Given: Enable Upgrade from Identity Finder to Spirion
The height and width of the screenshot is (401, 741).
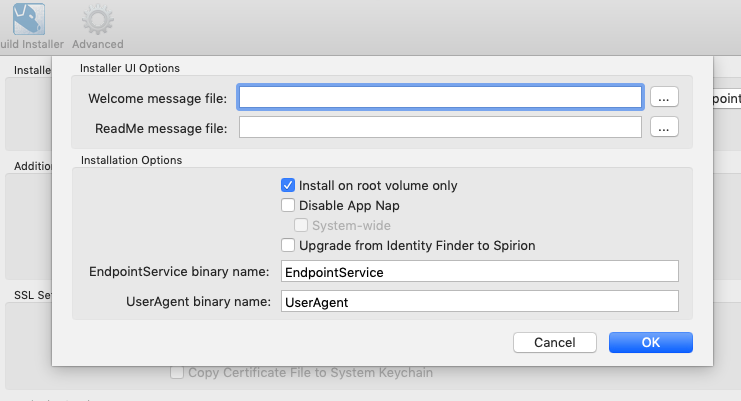Looking at the screenshot, I should click(x=288, y=245).
